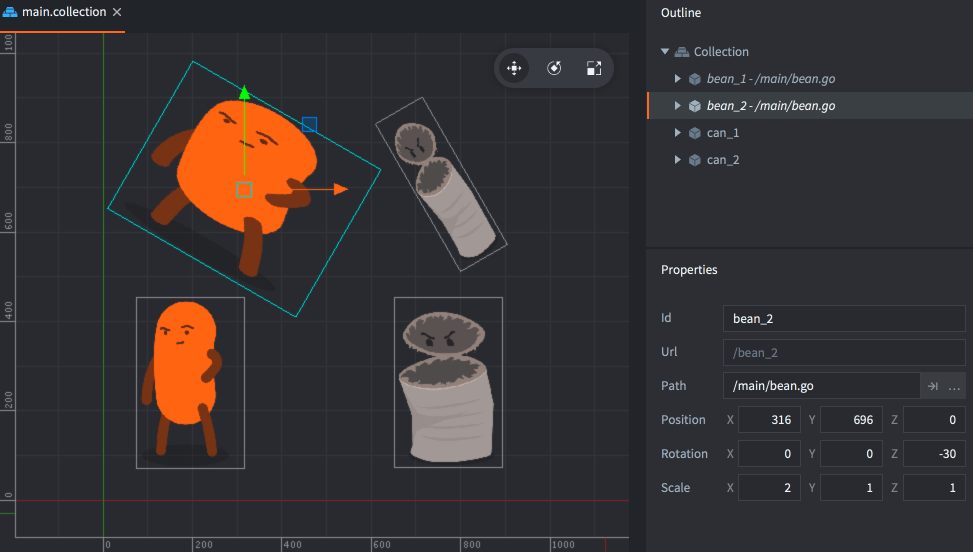This screenshot has width=973, height=552.
Task: Click the Id field containing bean_2
Action: point(843,319)
